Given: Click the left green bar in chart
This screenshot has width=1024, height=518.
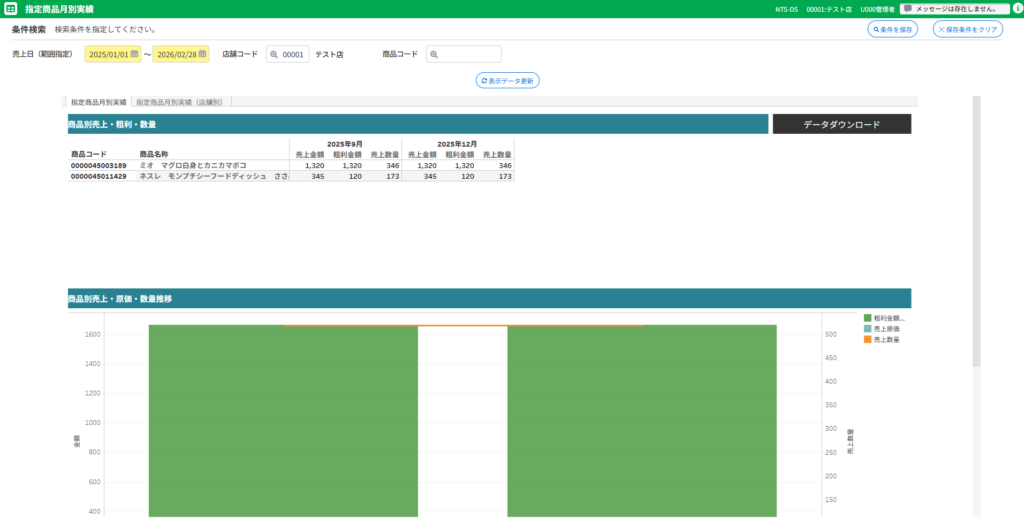Looking at the screenshot, I should tap(283, 421).
